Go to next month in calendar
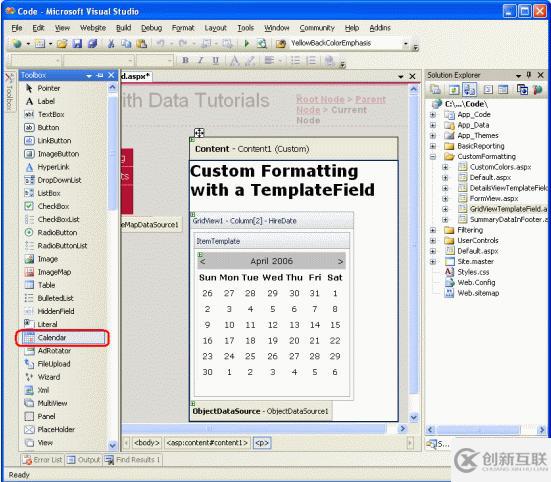 340,261
